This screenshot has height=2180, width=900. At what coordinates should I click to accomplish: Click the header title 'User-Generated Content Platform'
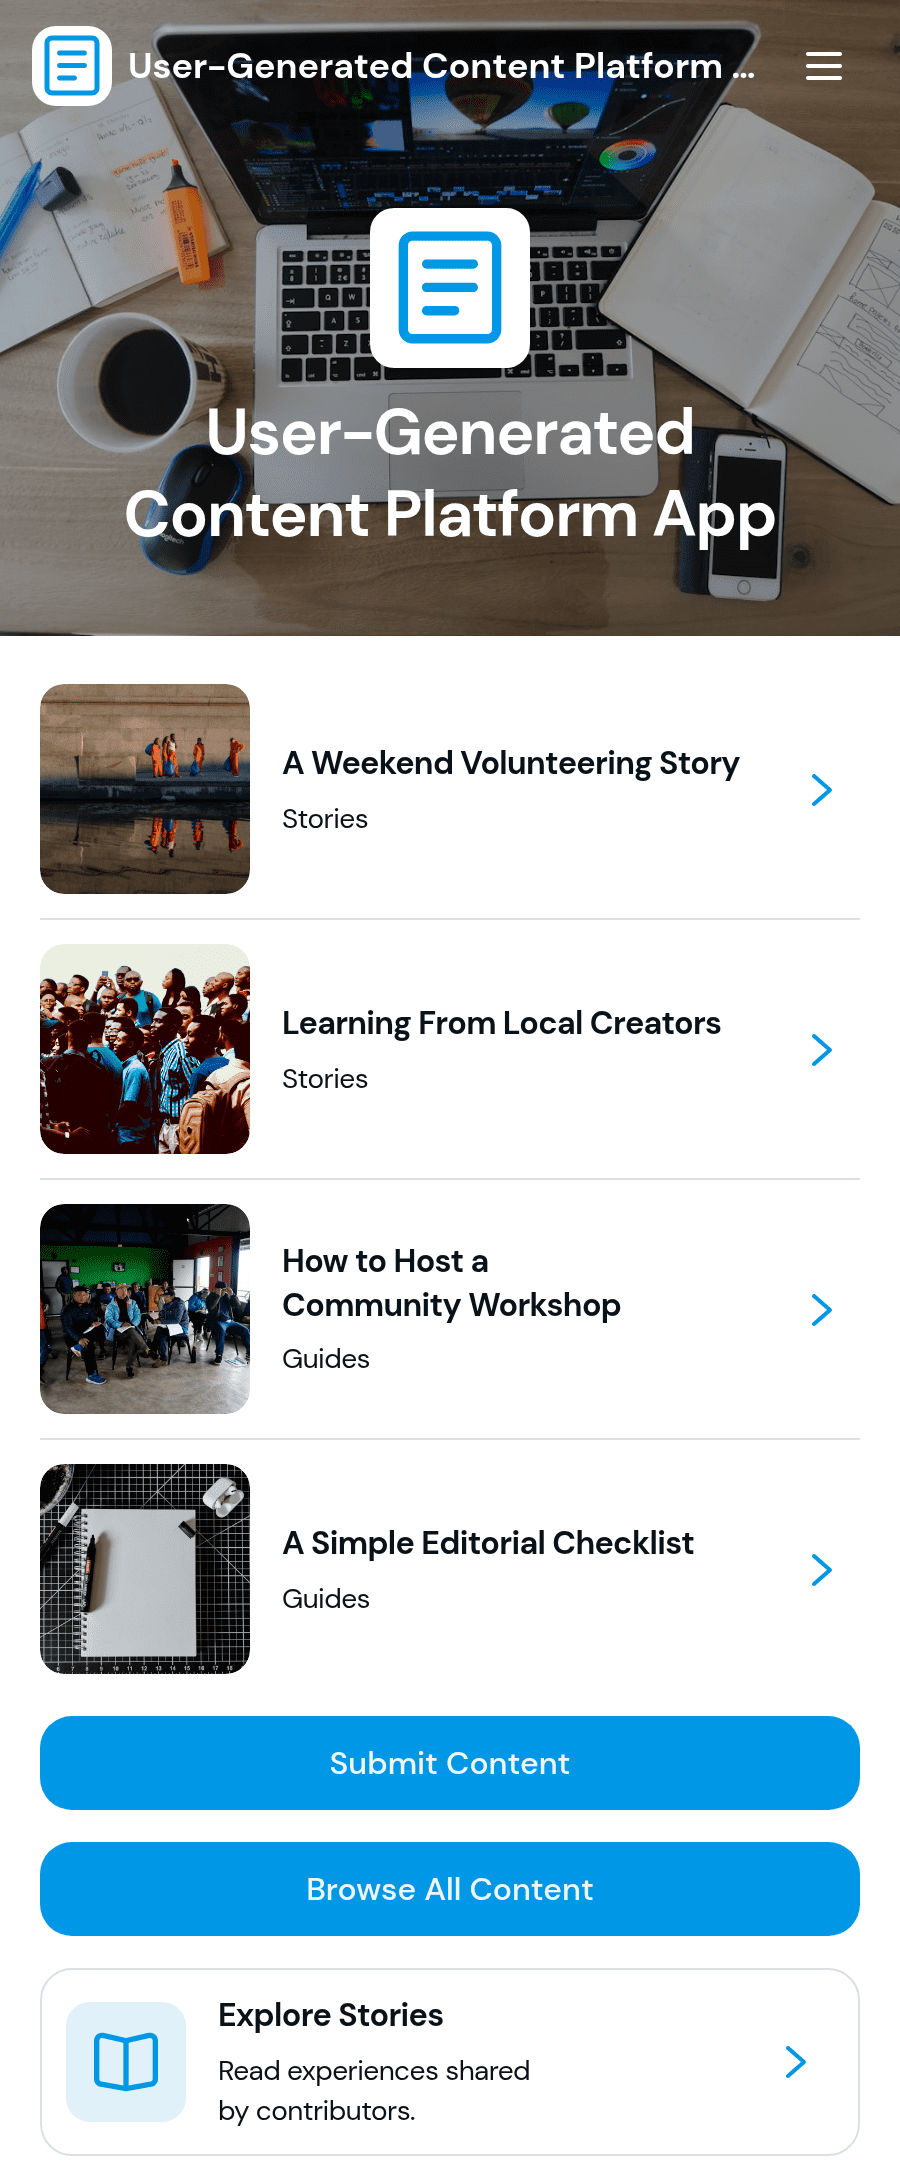coord(442,66)
